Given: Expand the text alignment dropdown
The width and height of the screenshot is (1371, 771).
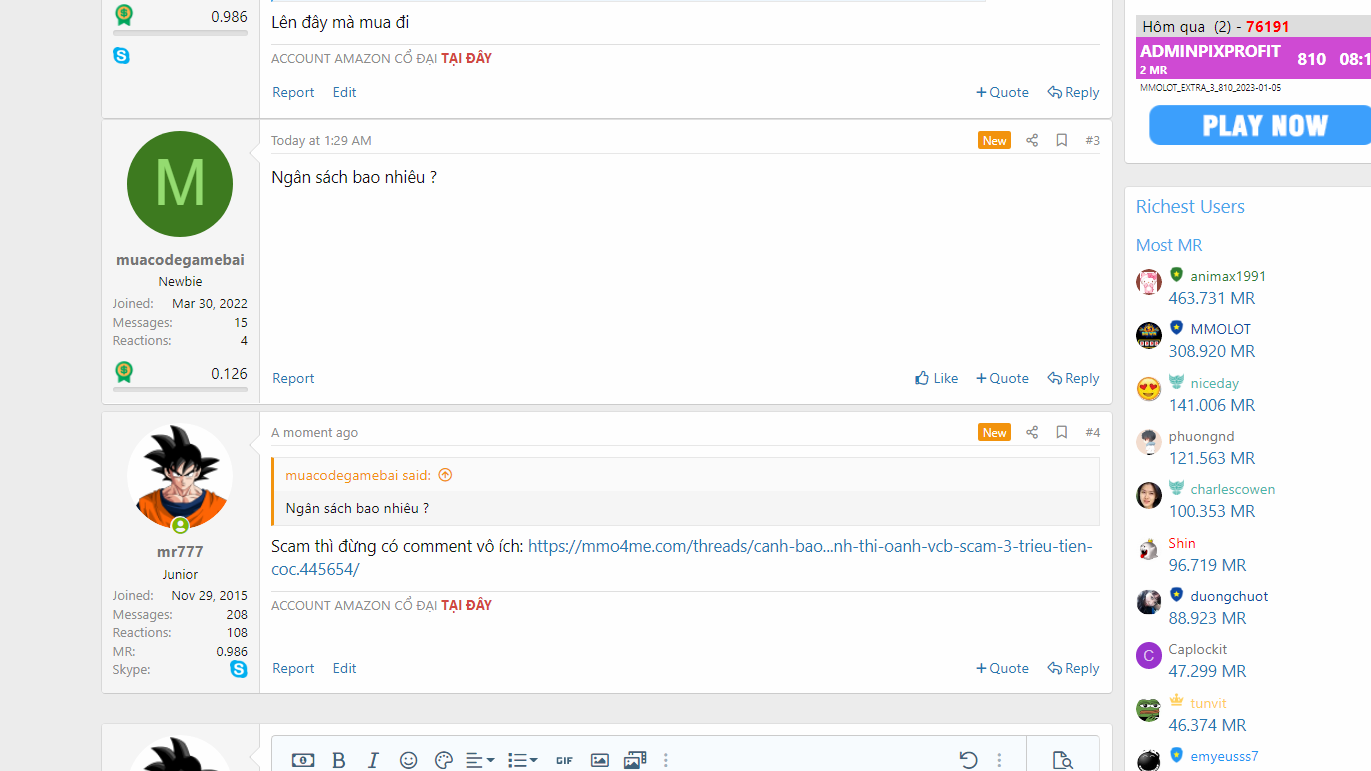Looking at the screenshot, I should (x=480, y=760).
